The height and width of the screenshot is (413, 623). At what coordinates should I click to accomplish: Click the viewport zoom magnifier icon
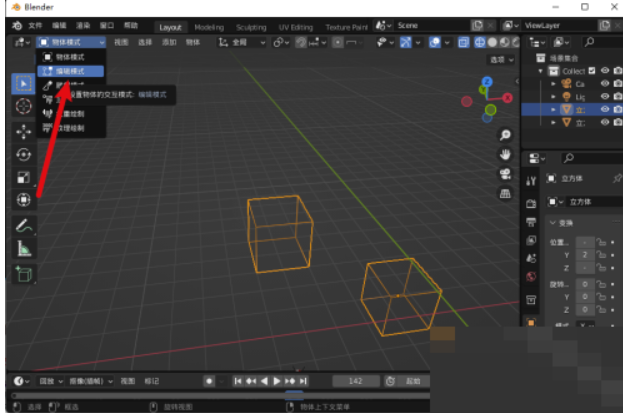[505, 135]
